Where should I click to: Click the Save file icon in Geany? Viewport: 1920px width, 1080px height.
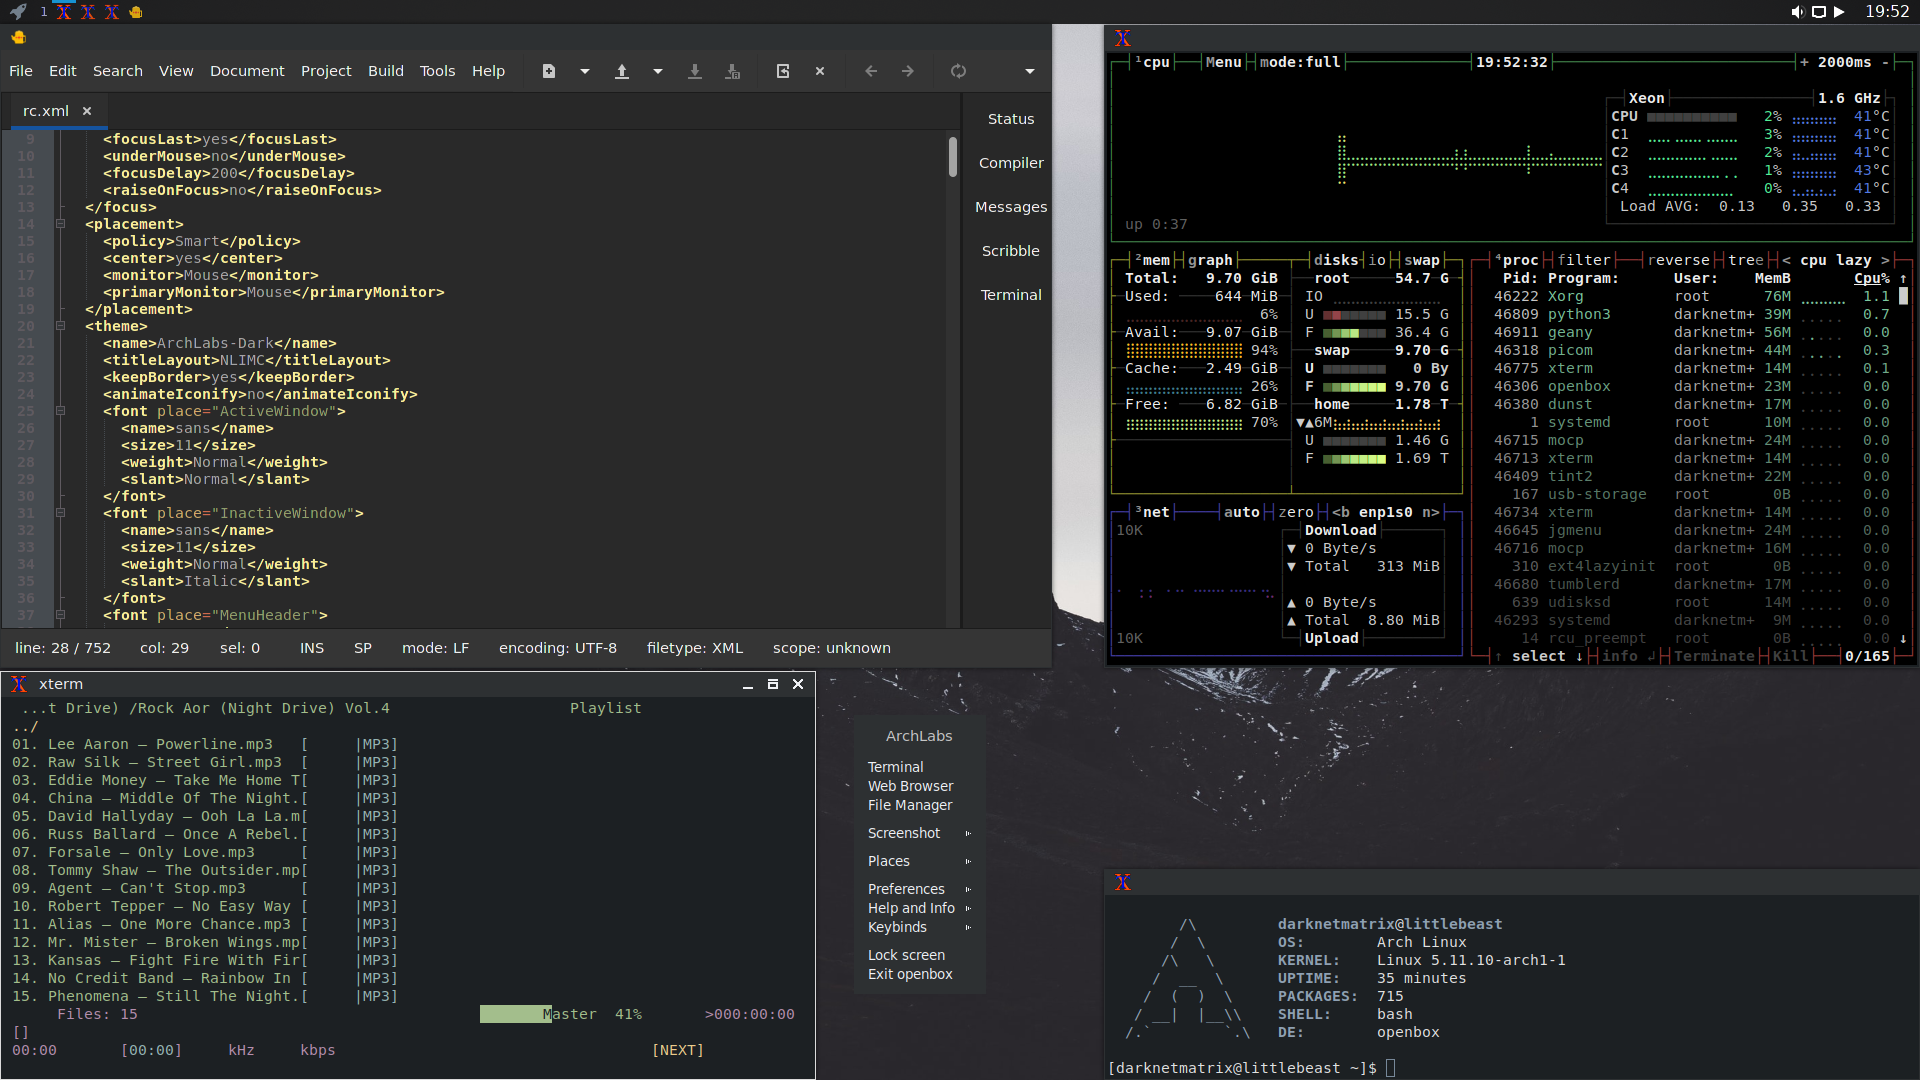695,71
